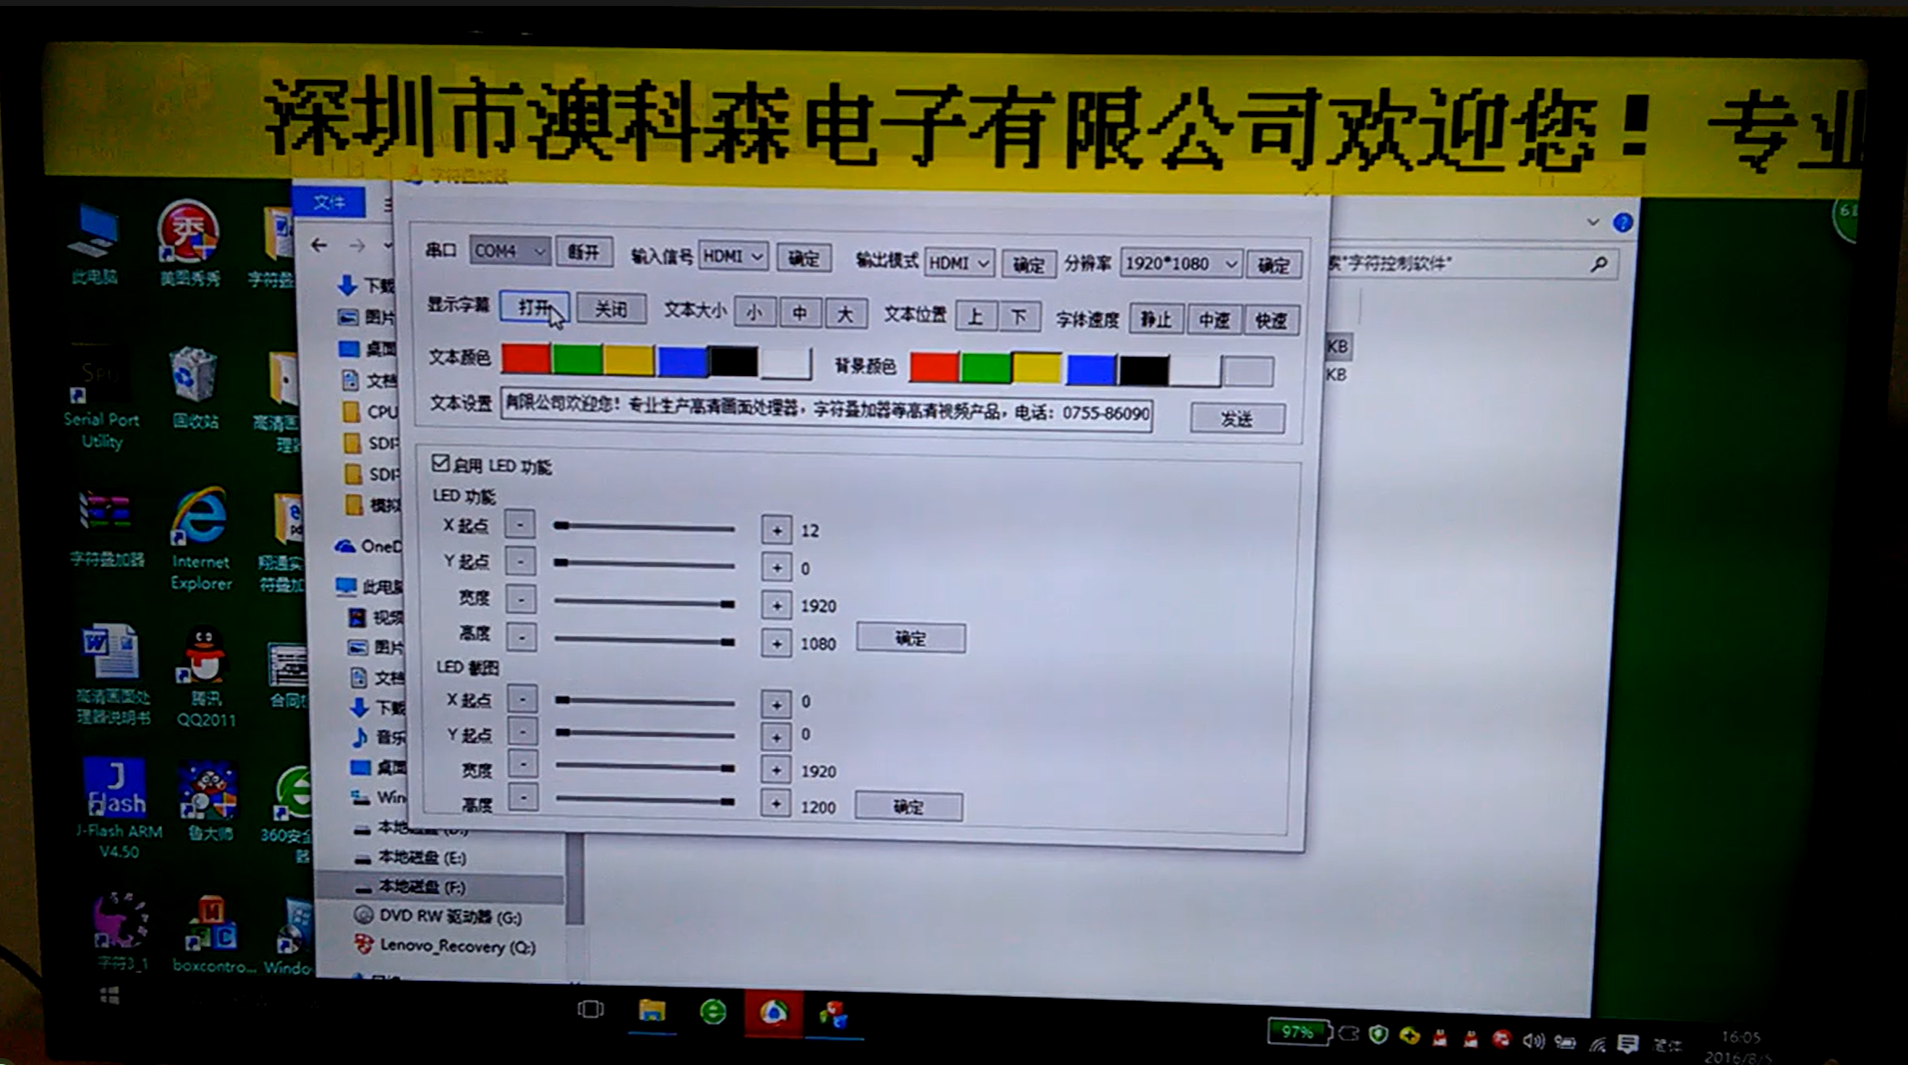Open the 文件 tab in Explorer
The width and height of the screenshot is (1908, 1065).
[x=329, y=202]
